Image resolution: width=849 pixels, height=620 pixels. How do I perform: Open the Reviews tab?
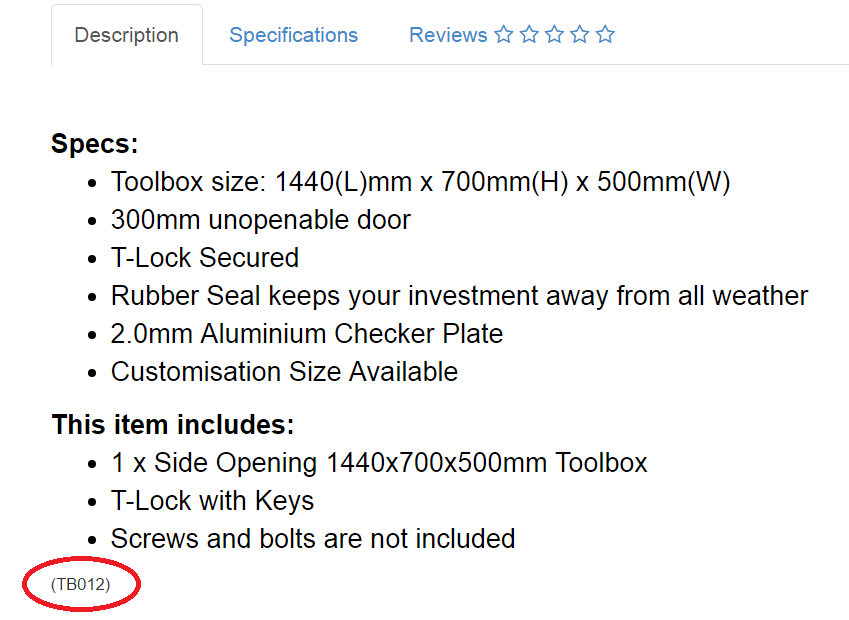click(512, 35)
